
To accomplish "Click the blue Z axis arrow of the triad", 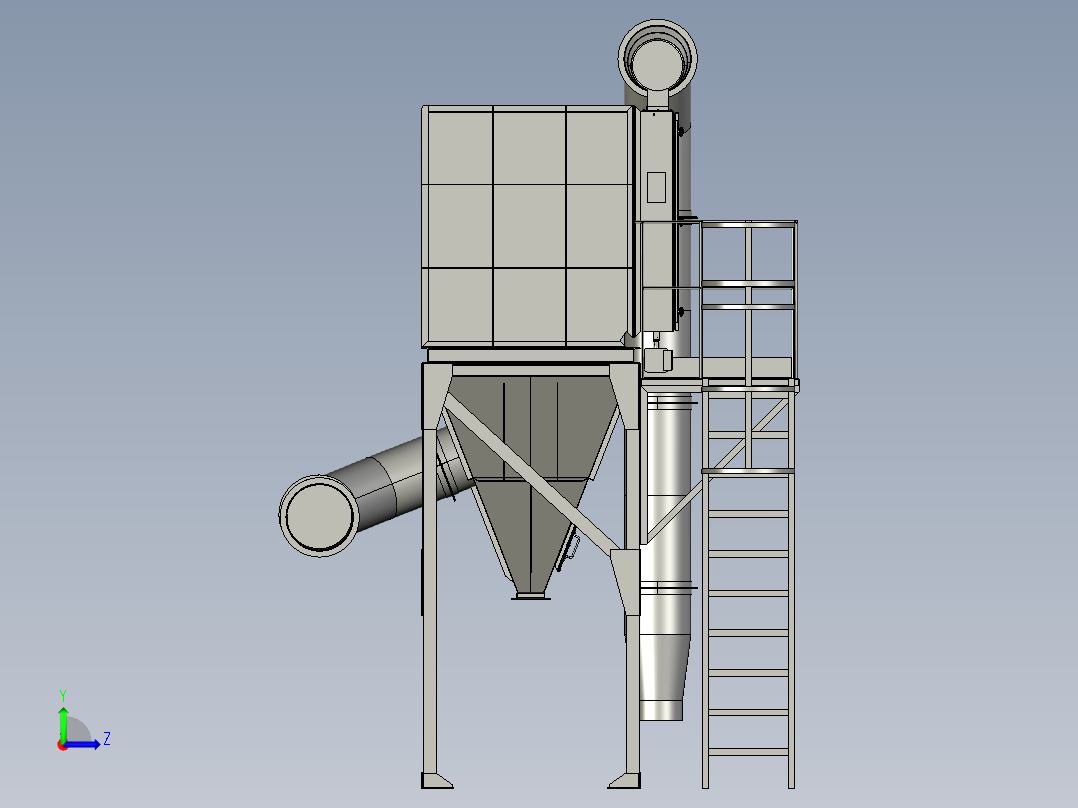I will [x=82, y=744].
